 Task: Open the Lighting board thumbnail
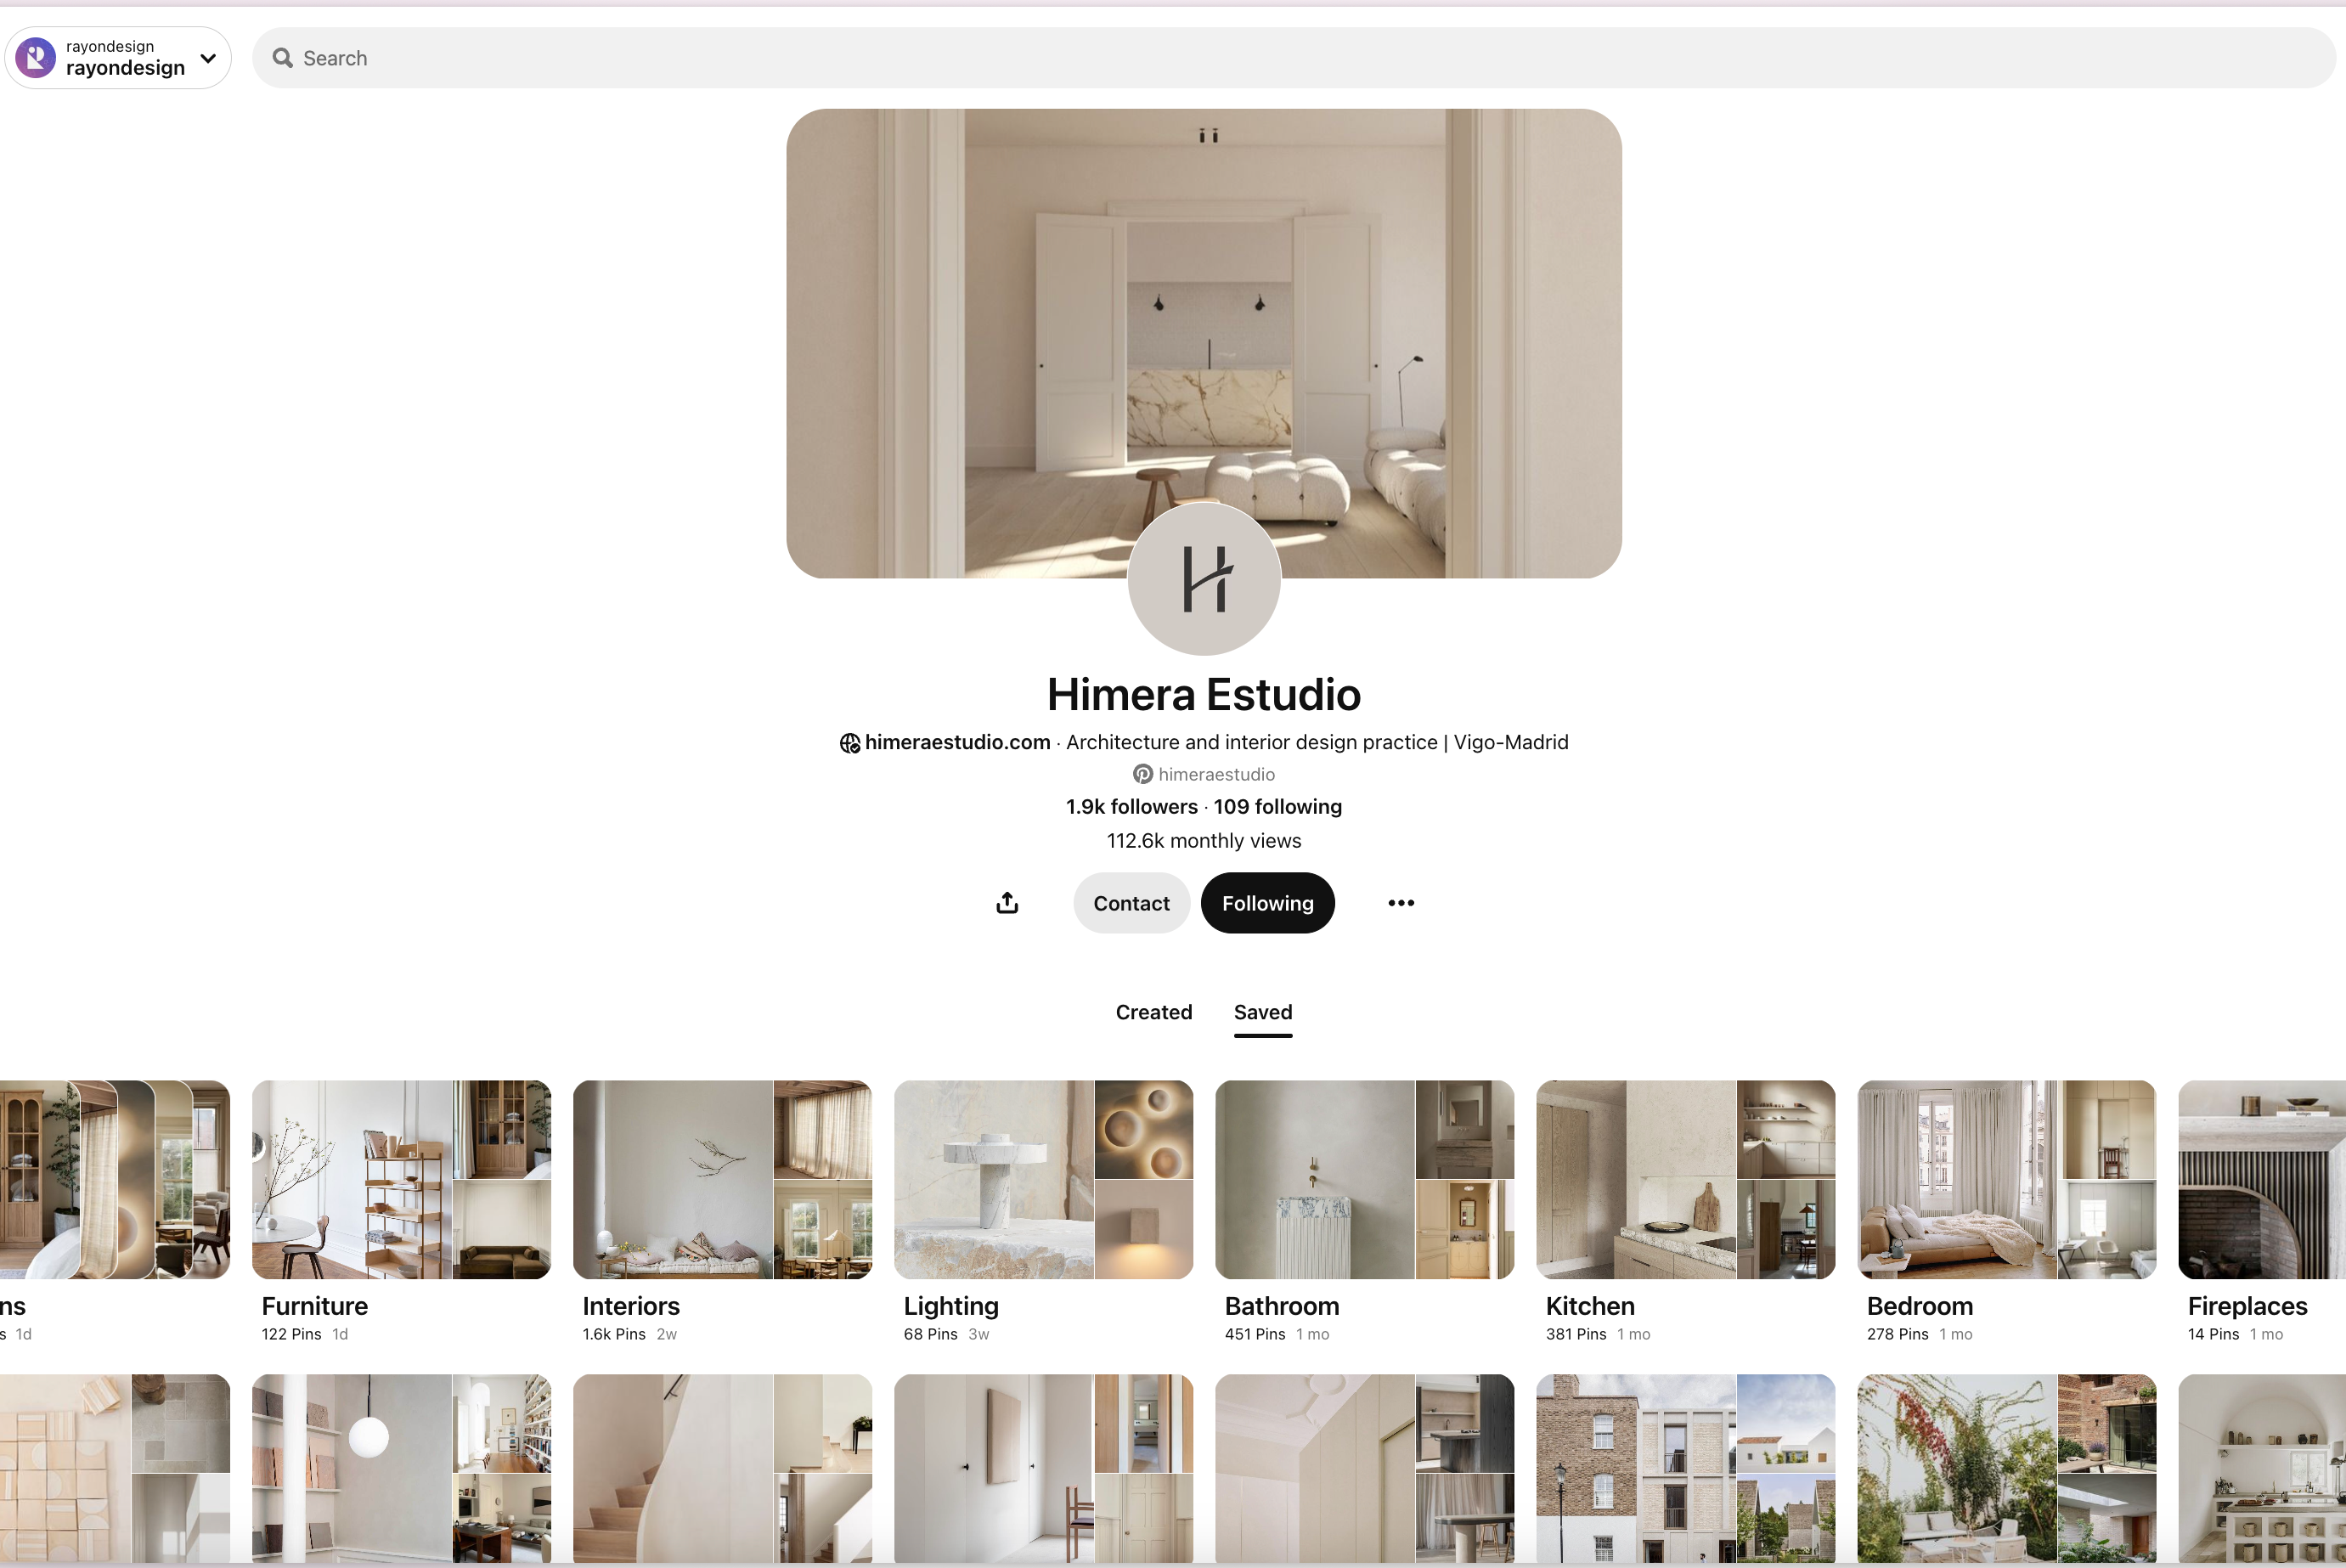coord(1043,1180)
